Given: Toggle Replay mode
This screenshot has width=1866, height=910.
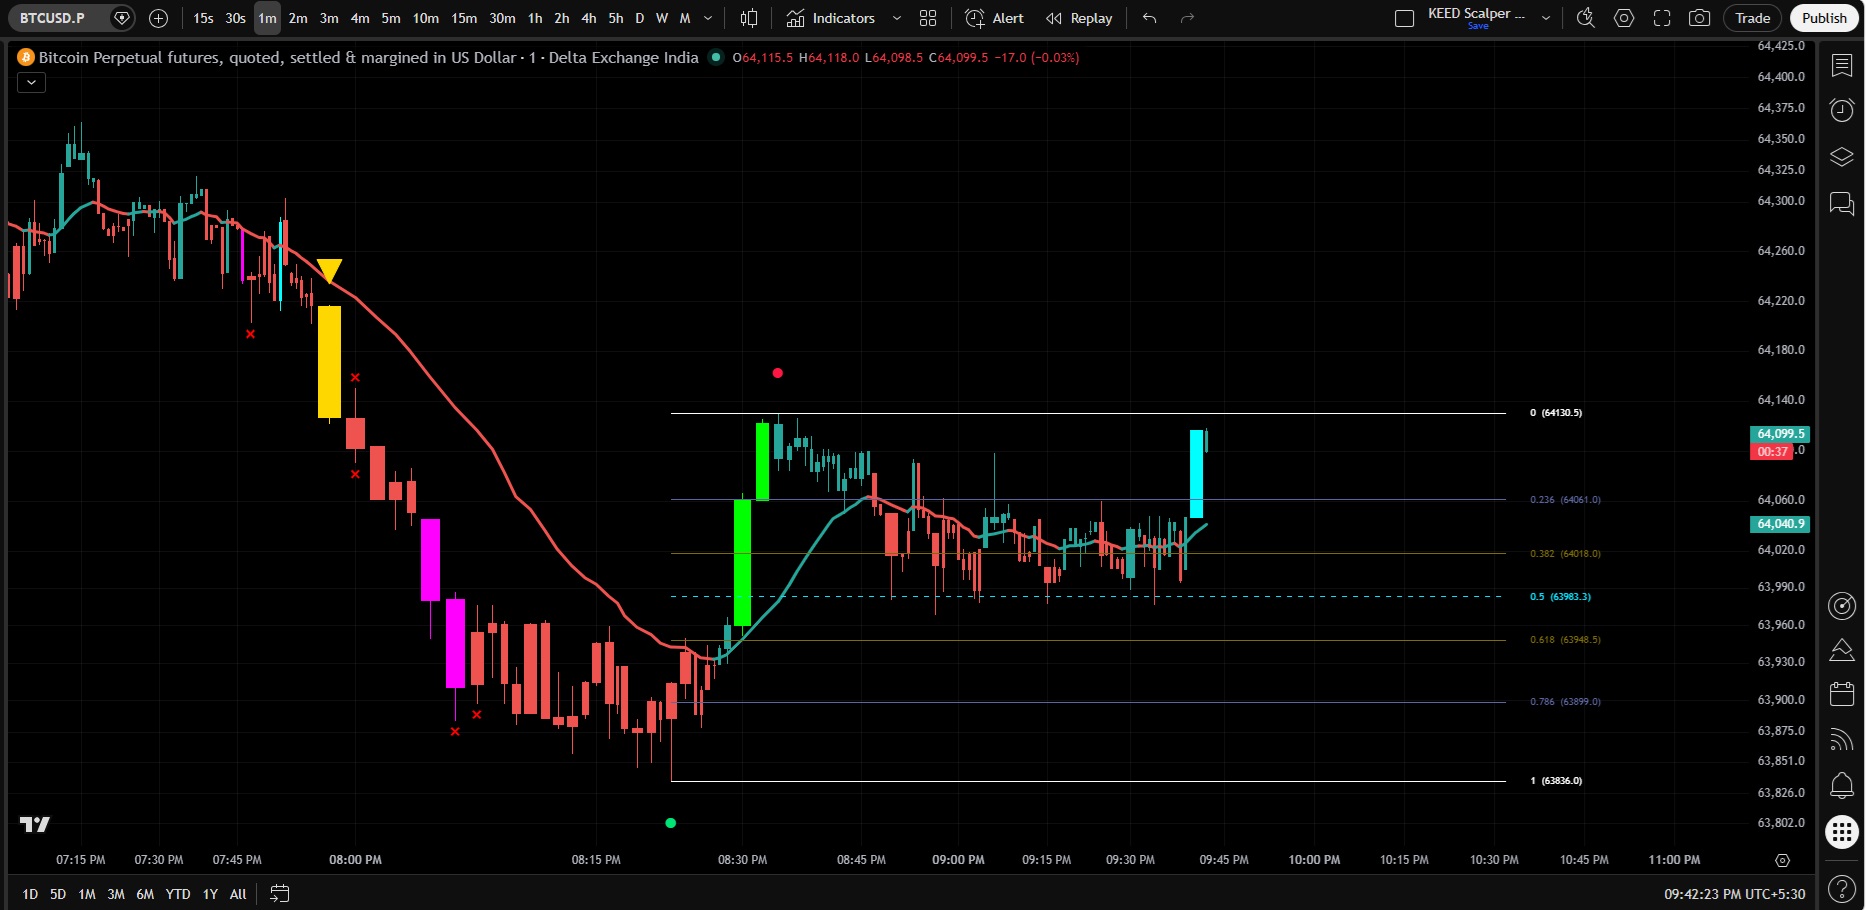Looking at the screenshot, I should coord(1079,18).
